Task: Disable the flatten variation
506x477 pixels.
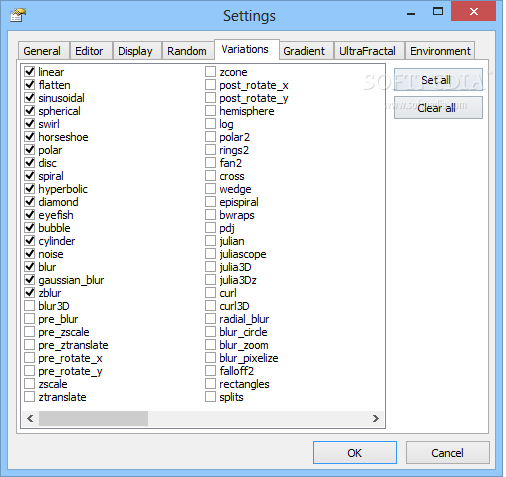Action: [x=30, y=84]
